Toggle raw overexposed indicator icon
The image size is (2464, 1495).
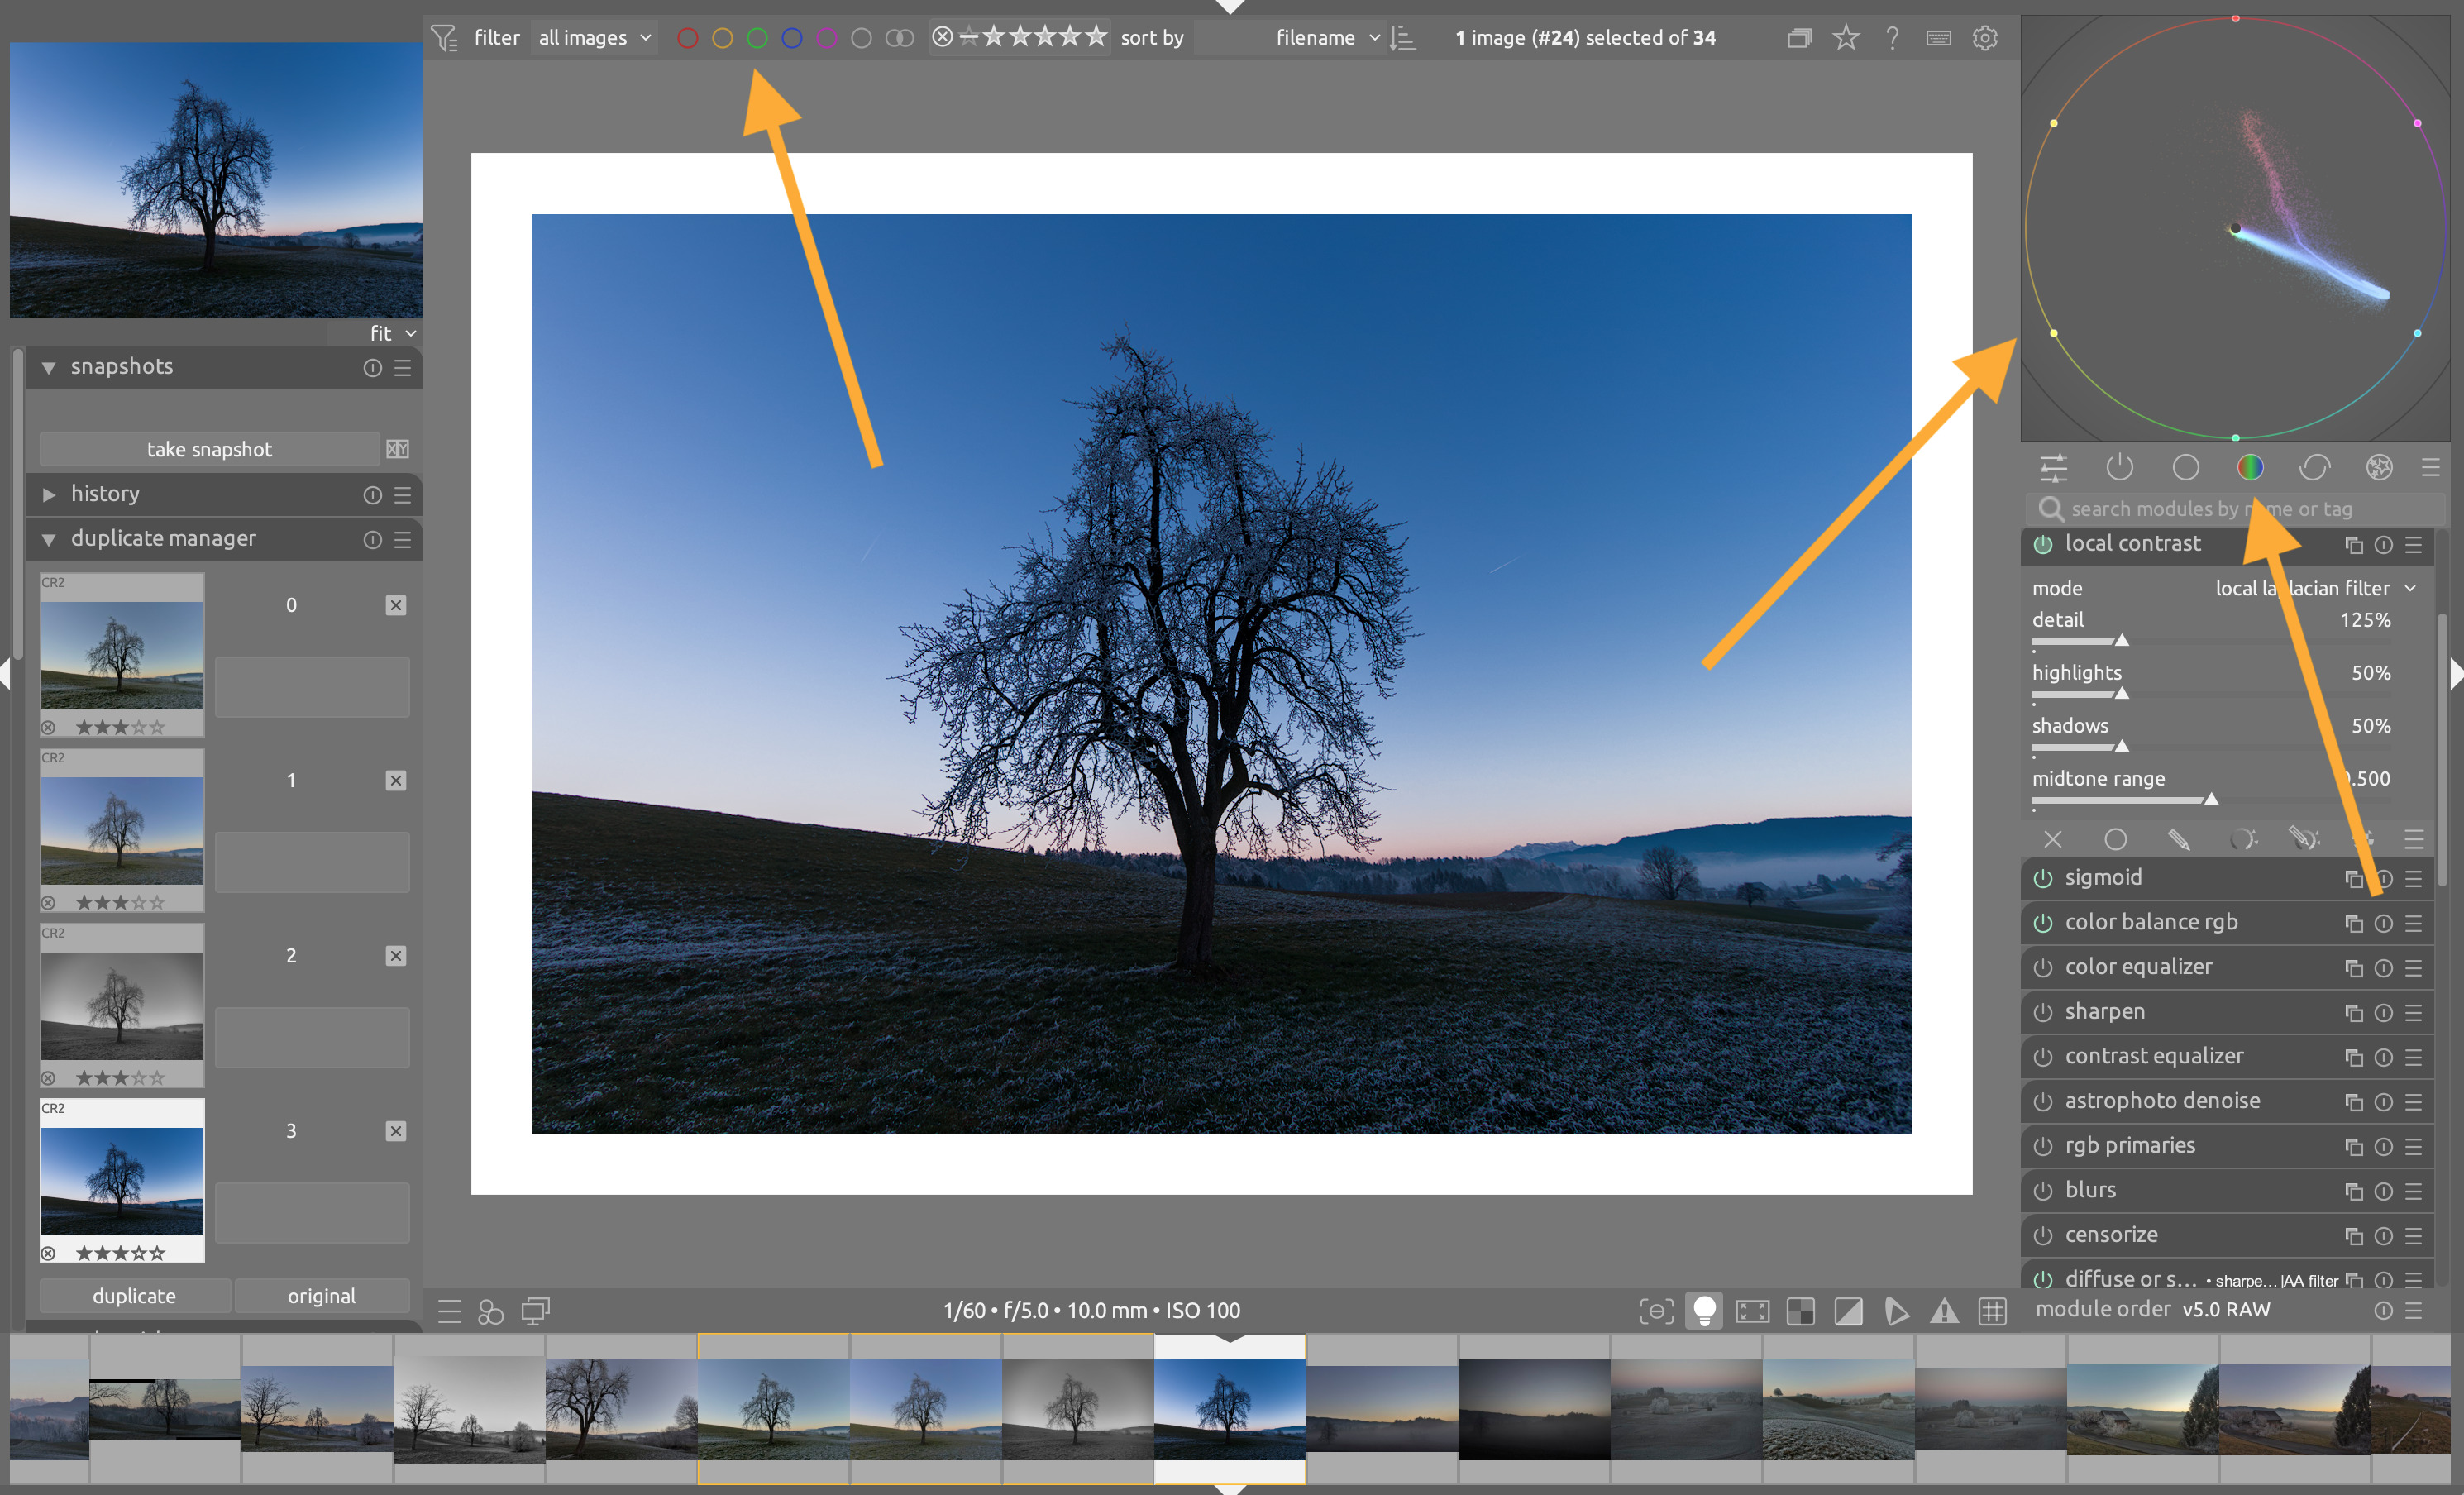click(1800, 1310)
